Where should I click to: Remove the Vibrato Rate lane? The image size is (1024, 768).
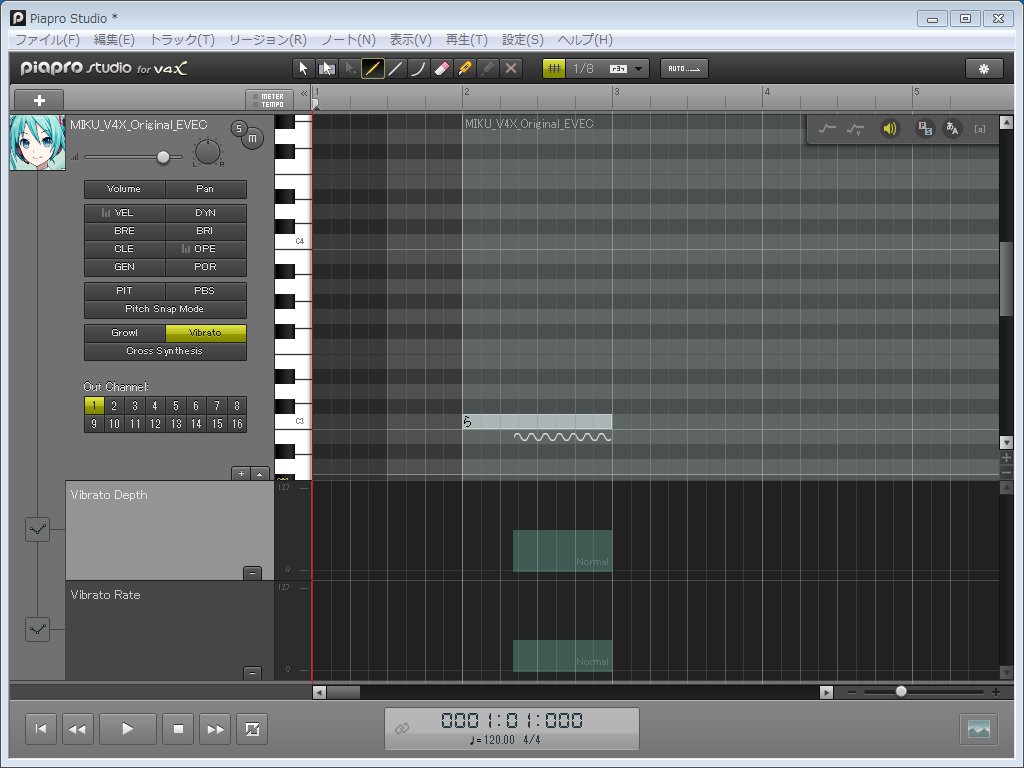point(252,673)
